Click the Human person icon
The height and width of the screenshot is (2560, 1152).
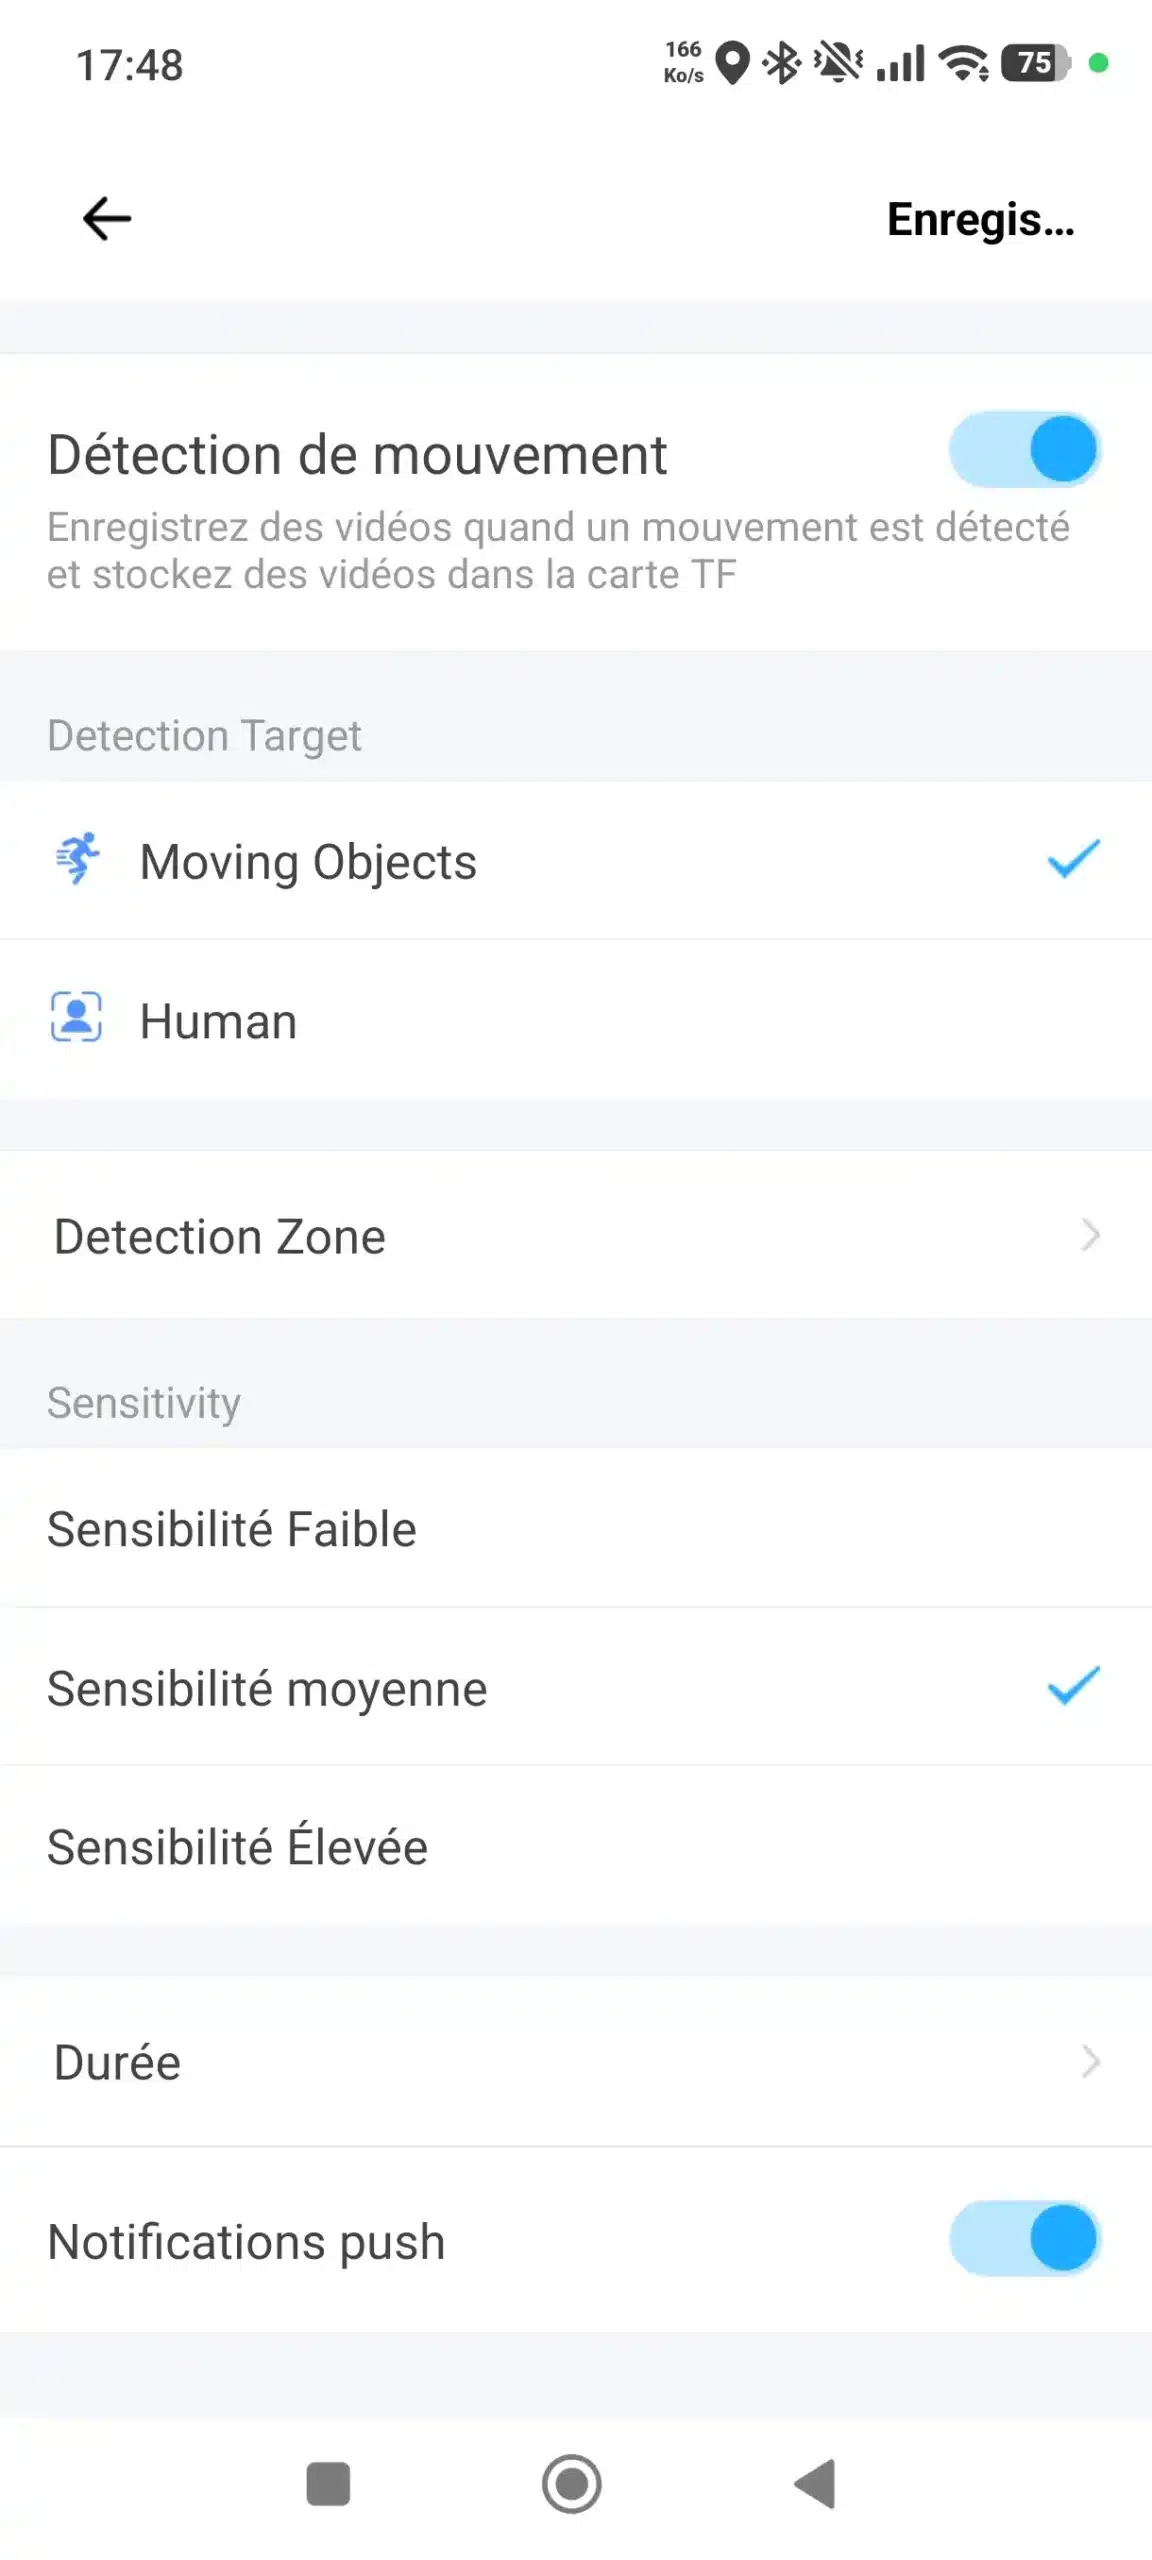pyautogui.click(x=77, y=1018)
